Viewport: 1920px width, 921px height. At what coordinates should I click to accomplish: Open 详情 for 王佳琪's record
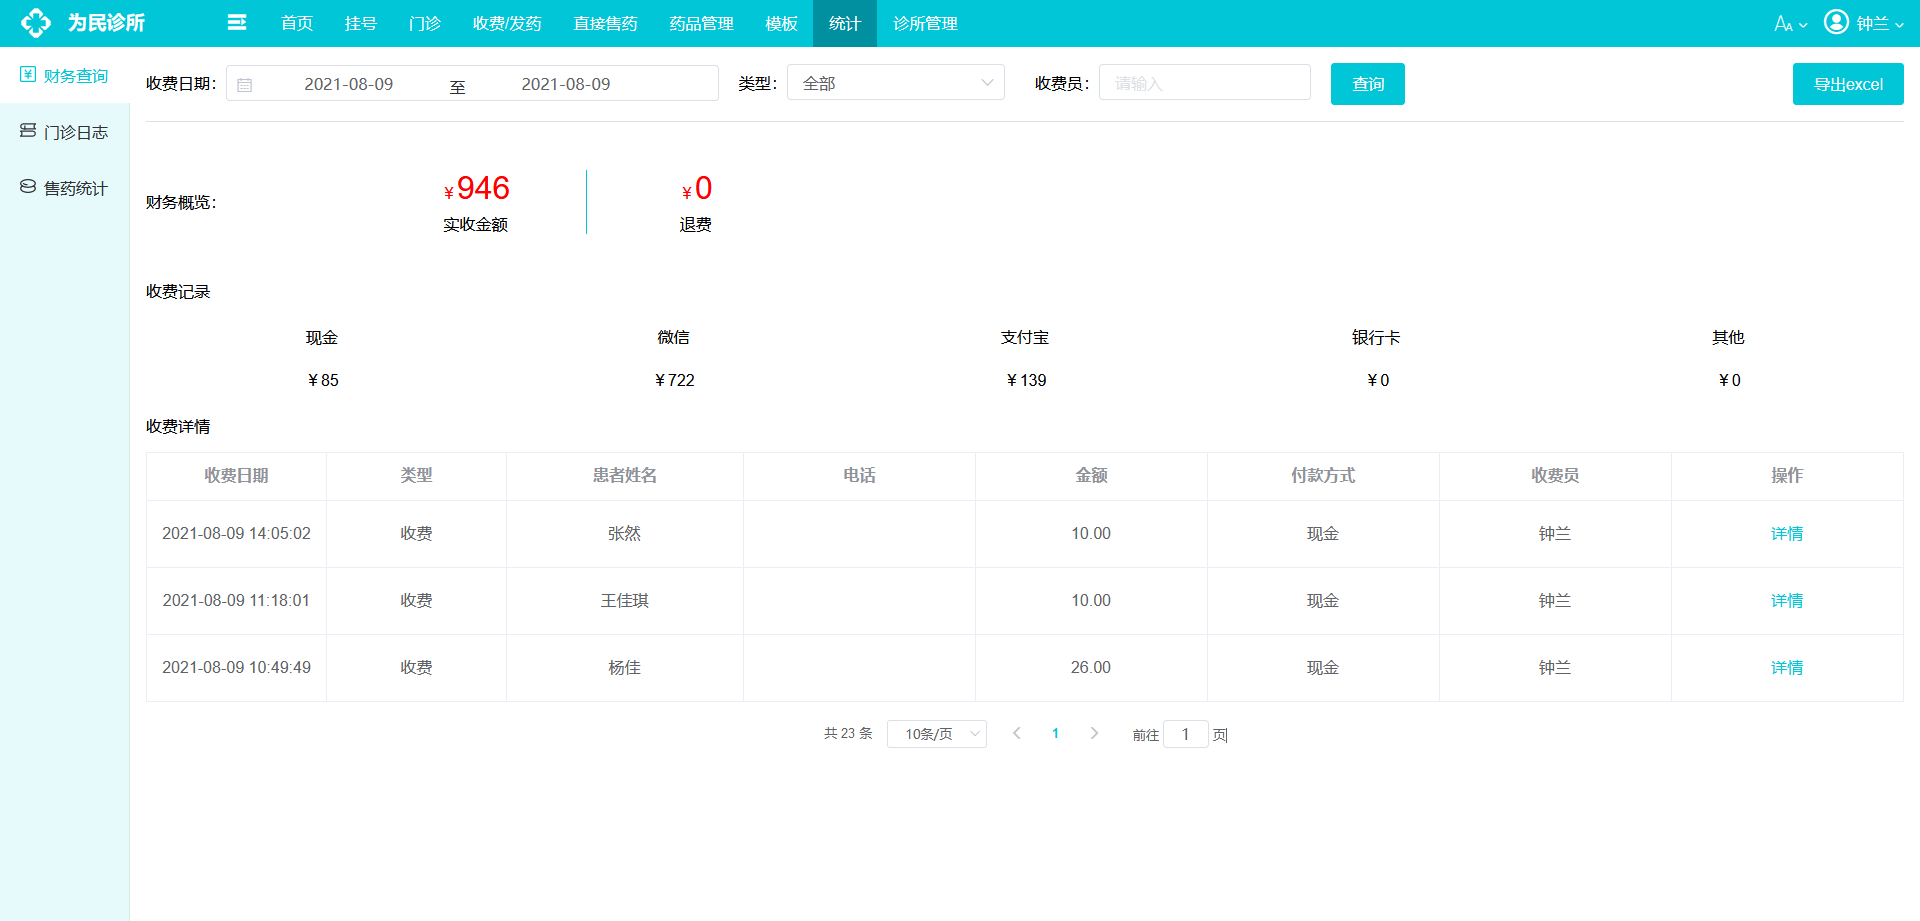1787,601
